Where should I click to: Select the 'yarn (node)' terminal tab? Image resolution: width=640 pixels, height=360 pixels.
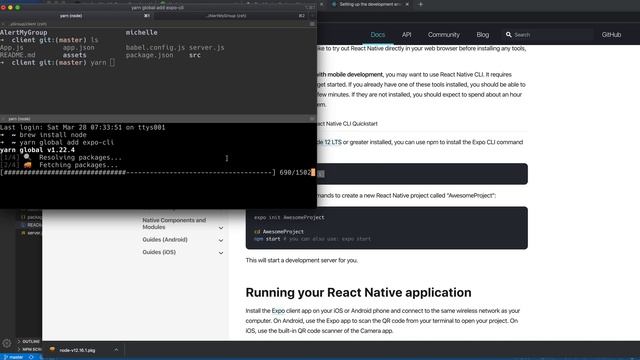(71, 16)
